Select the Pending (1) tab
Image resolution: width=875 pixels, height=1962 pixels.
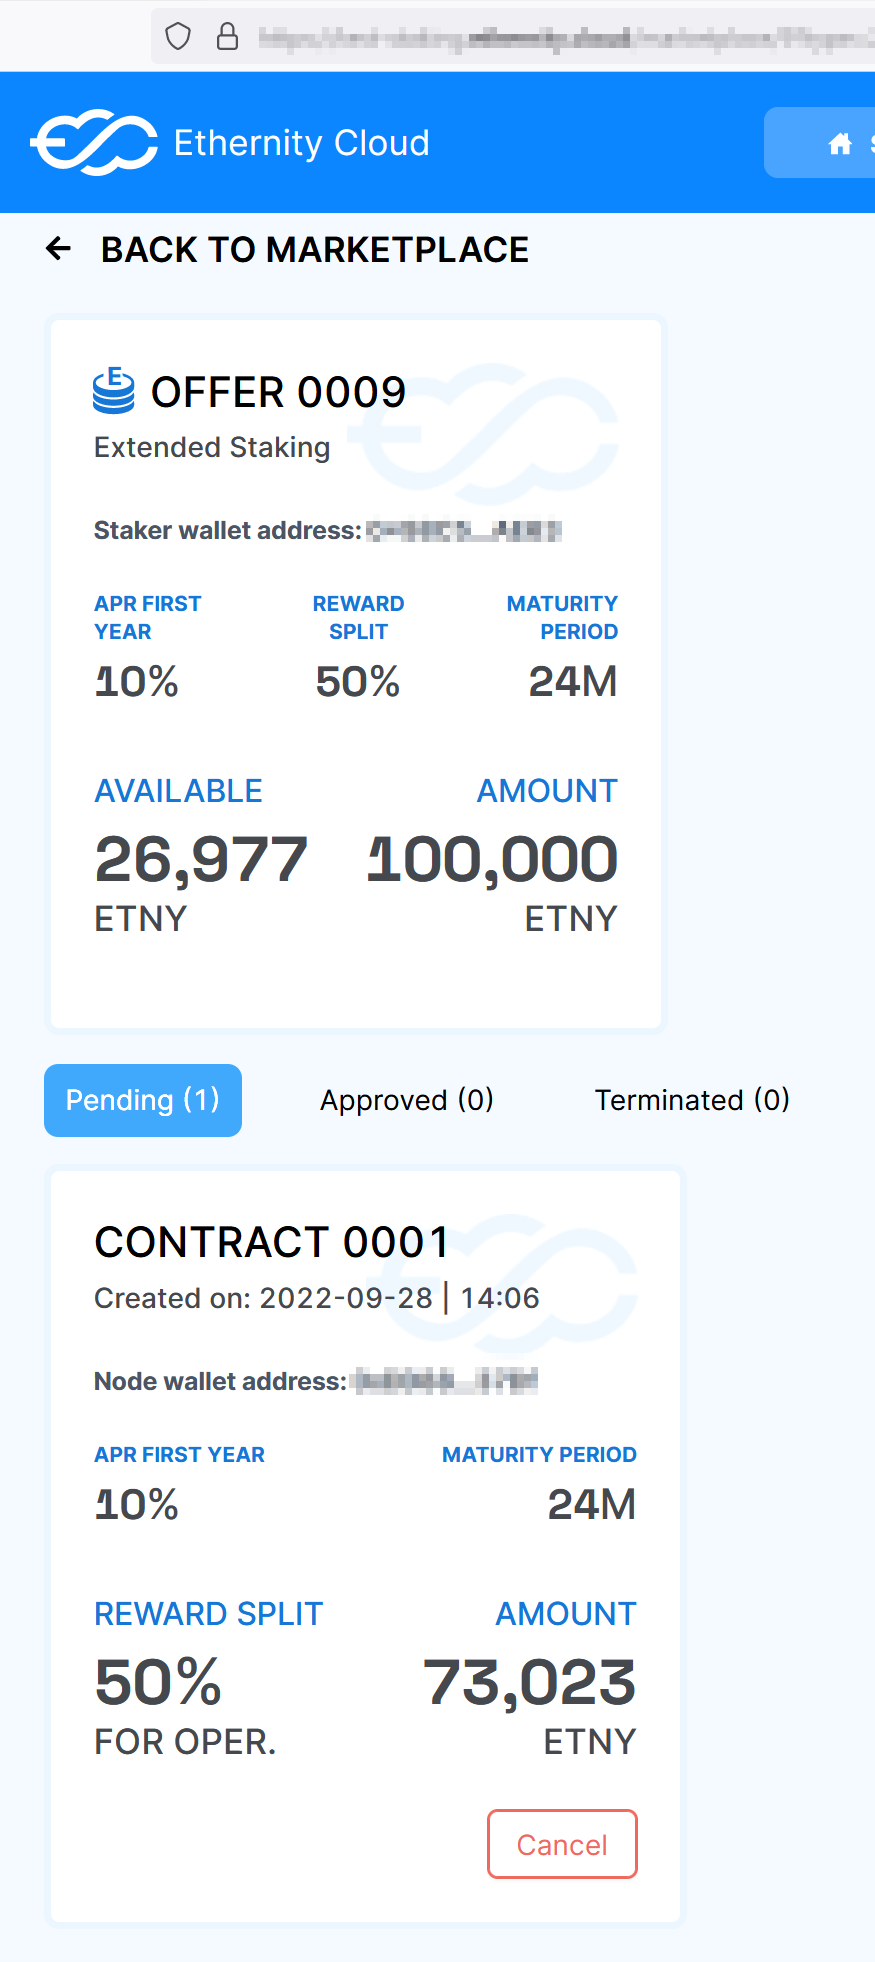pyautogui.click(x=143, y=1100)
